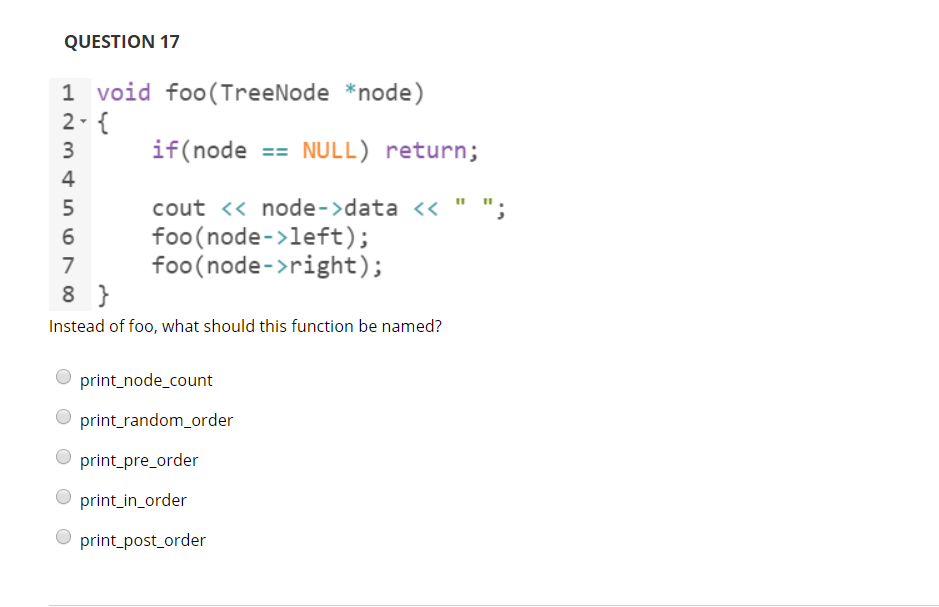939x607 pixels.
Task: Click line number 5 in the gutter
Action: pos(68,208)
